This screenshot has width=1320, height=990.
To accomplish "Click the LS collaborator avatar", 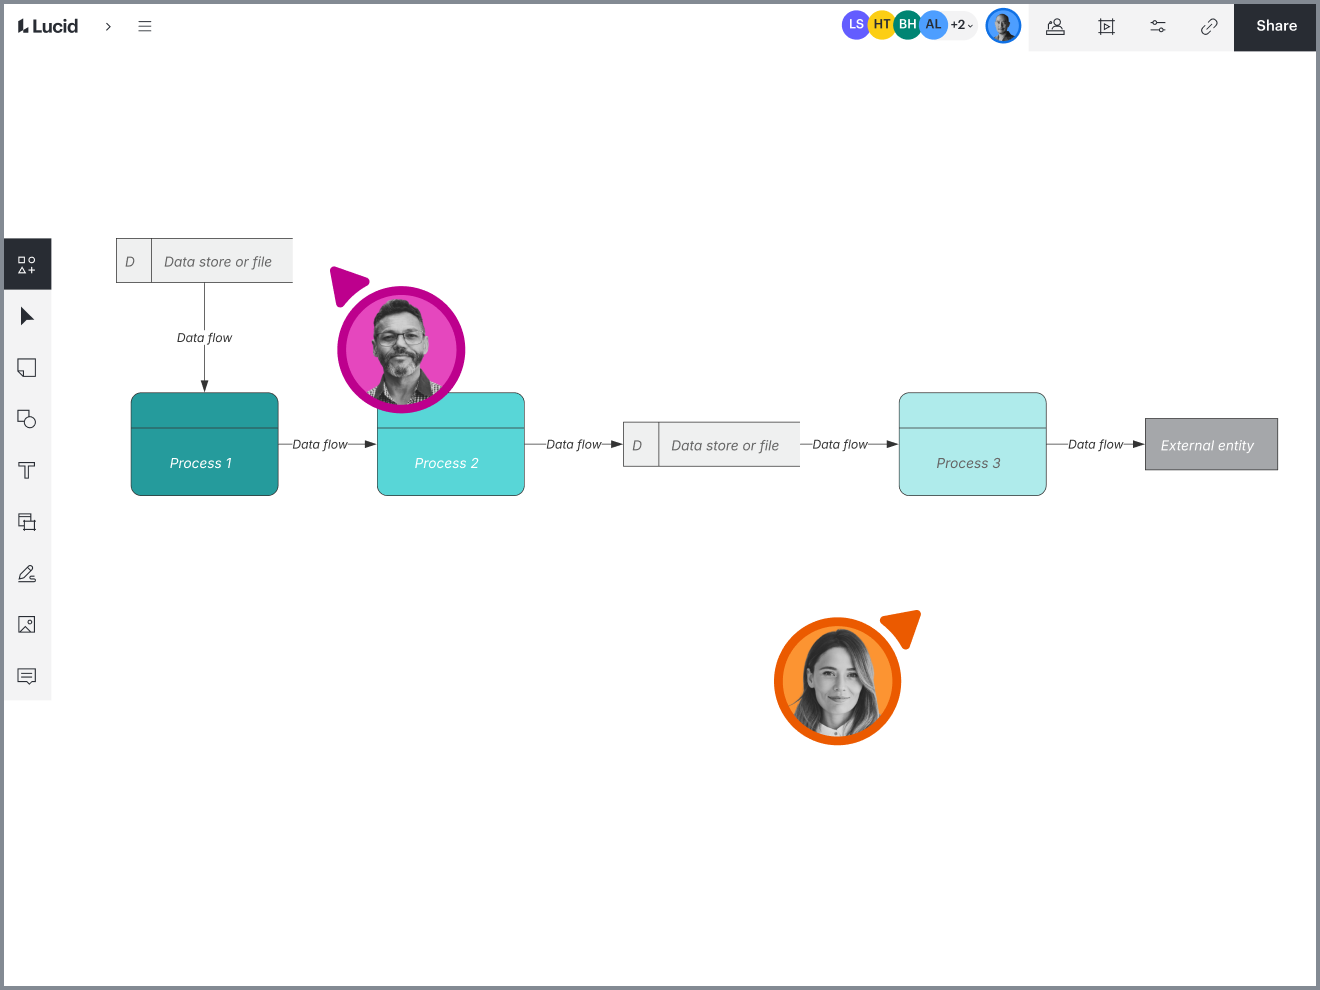I will pyautogui.click(x=855, y=25).
